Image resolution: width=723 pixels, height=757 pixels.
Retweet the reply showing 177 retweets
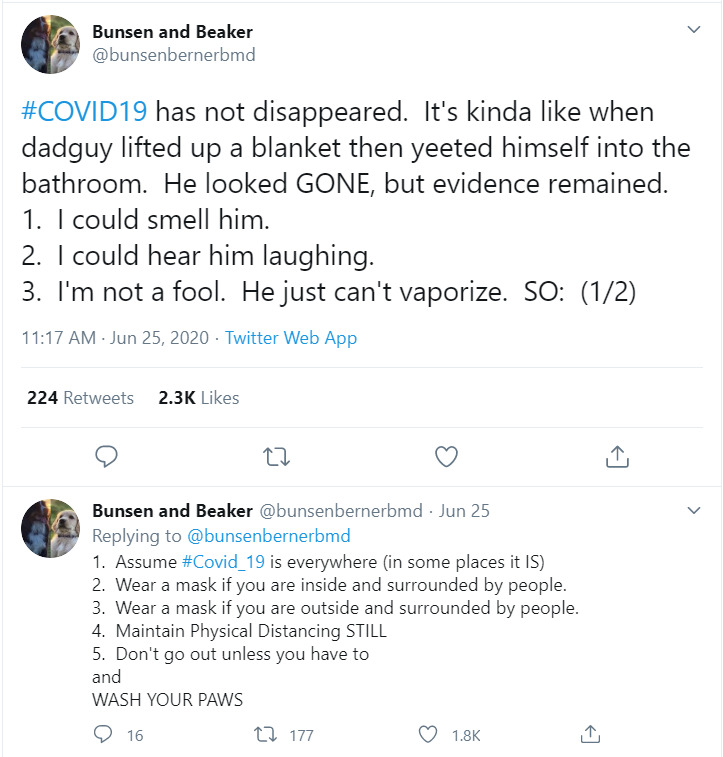(265, 735)
